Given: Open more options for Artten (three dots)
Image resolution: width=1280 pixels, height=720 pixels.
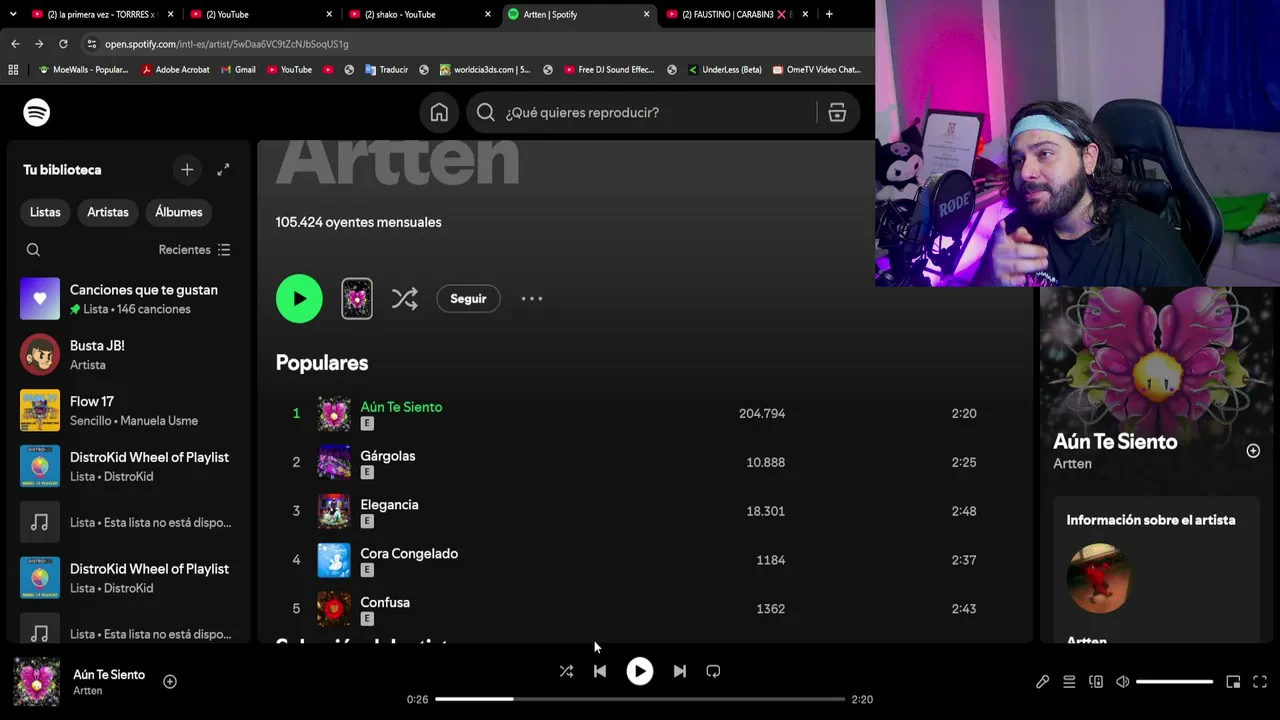Looking at the screenshot, I should coord(532,299).
